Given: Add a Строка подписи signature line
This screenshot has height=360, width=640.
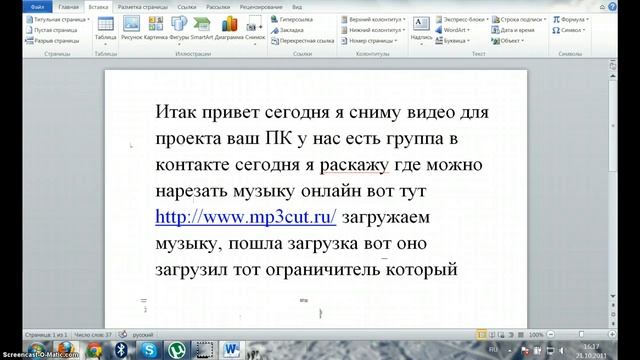Looking at the screenshot, I should 519,19.
